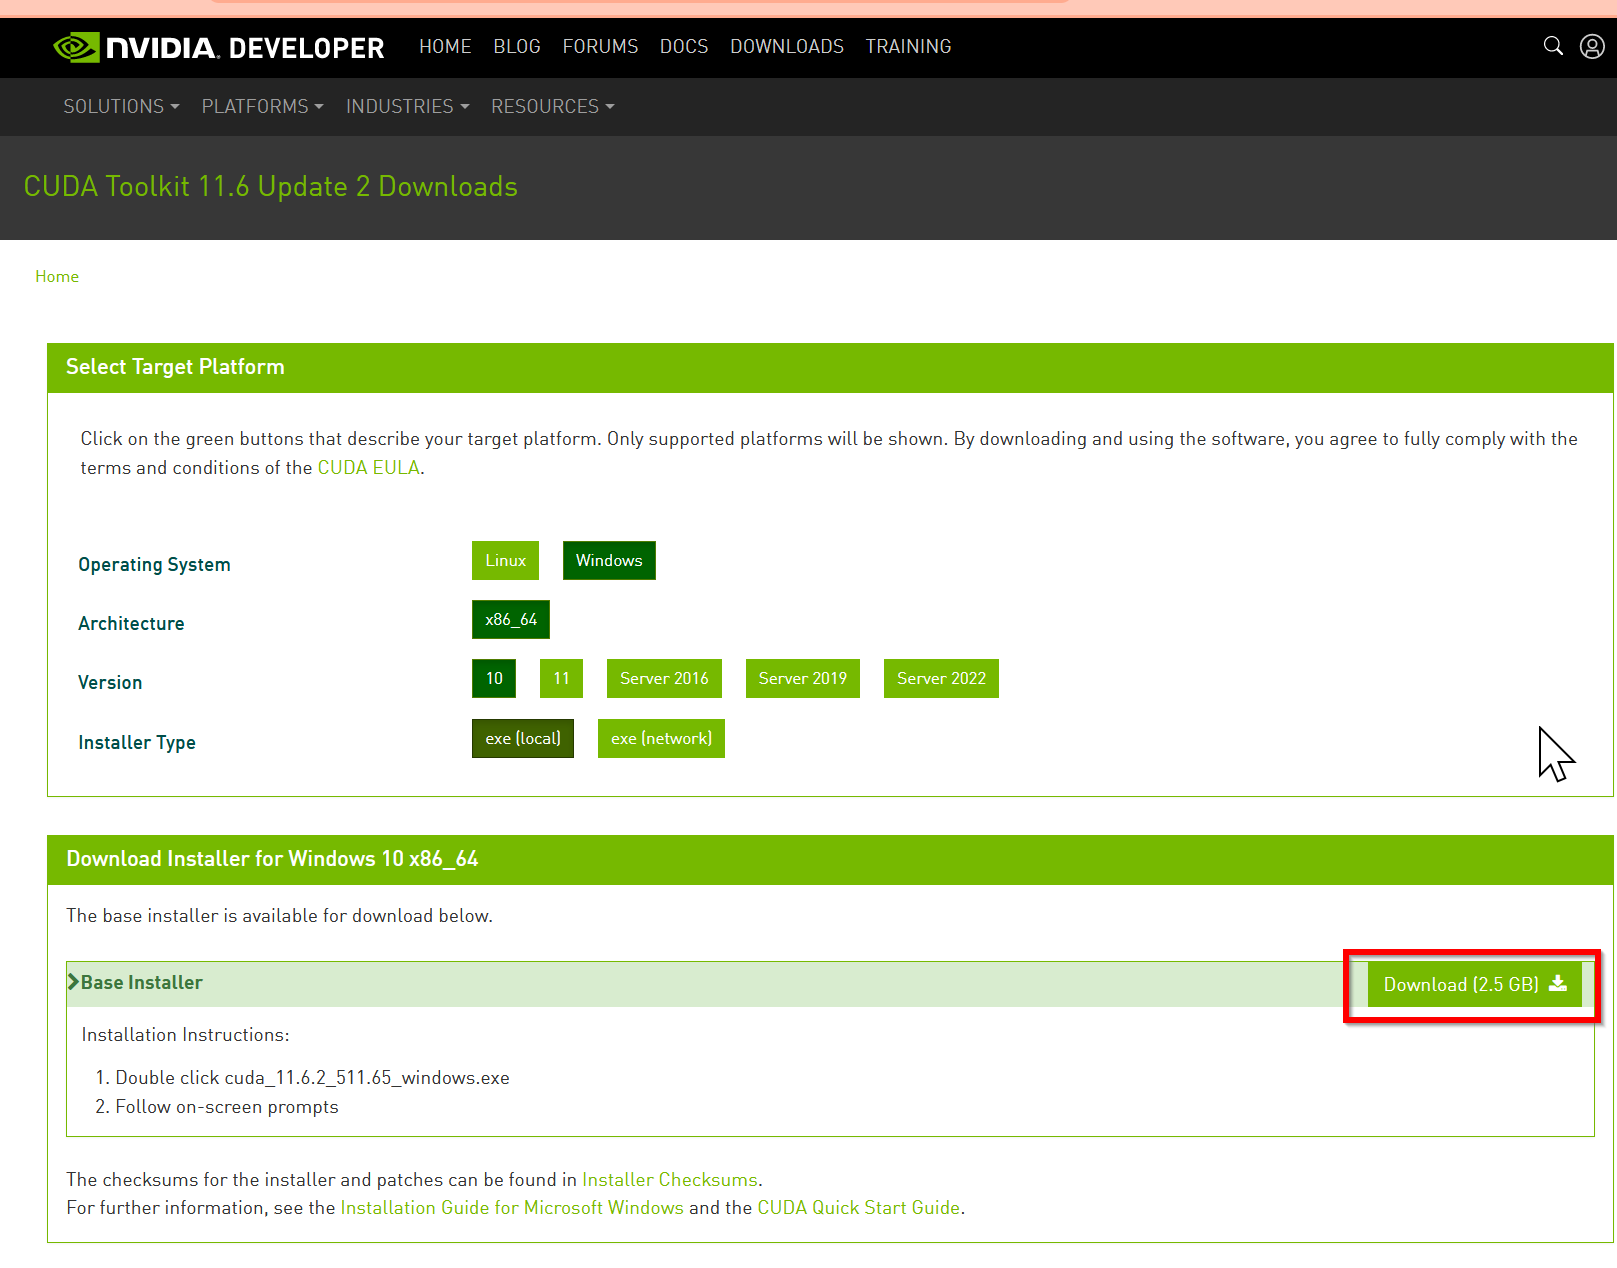Open FORUMS in the top navigation
This screenshot has width=1617, height=1268.
(600, 47)
